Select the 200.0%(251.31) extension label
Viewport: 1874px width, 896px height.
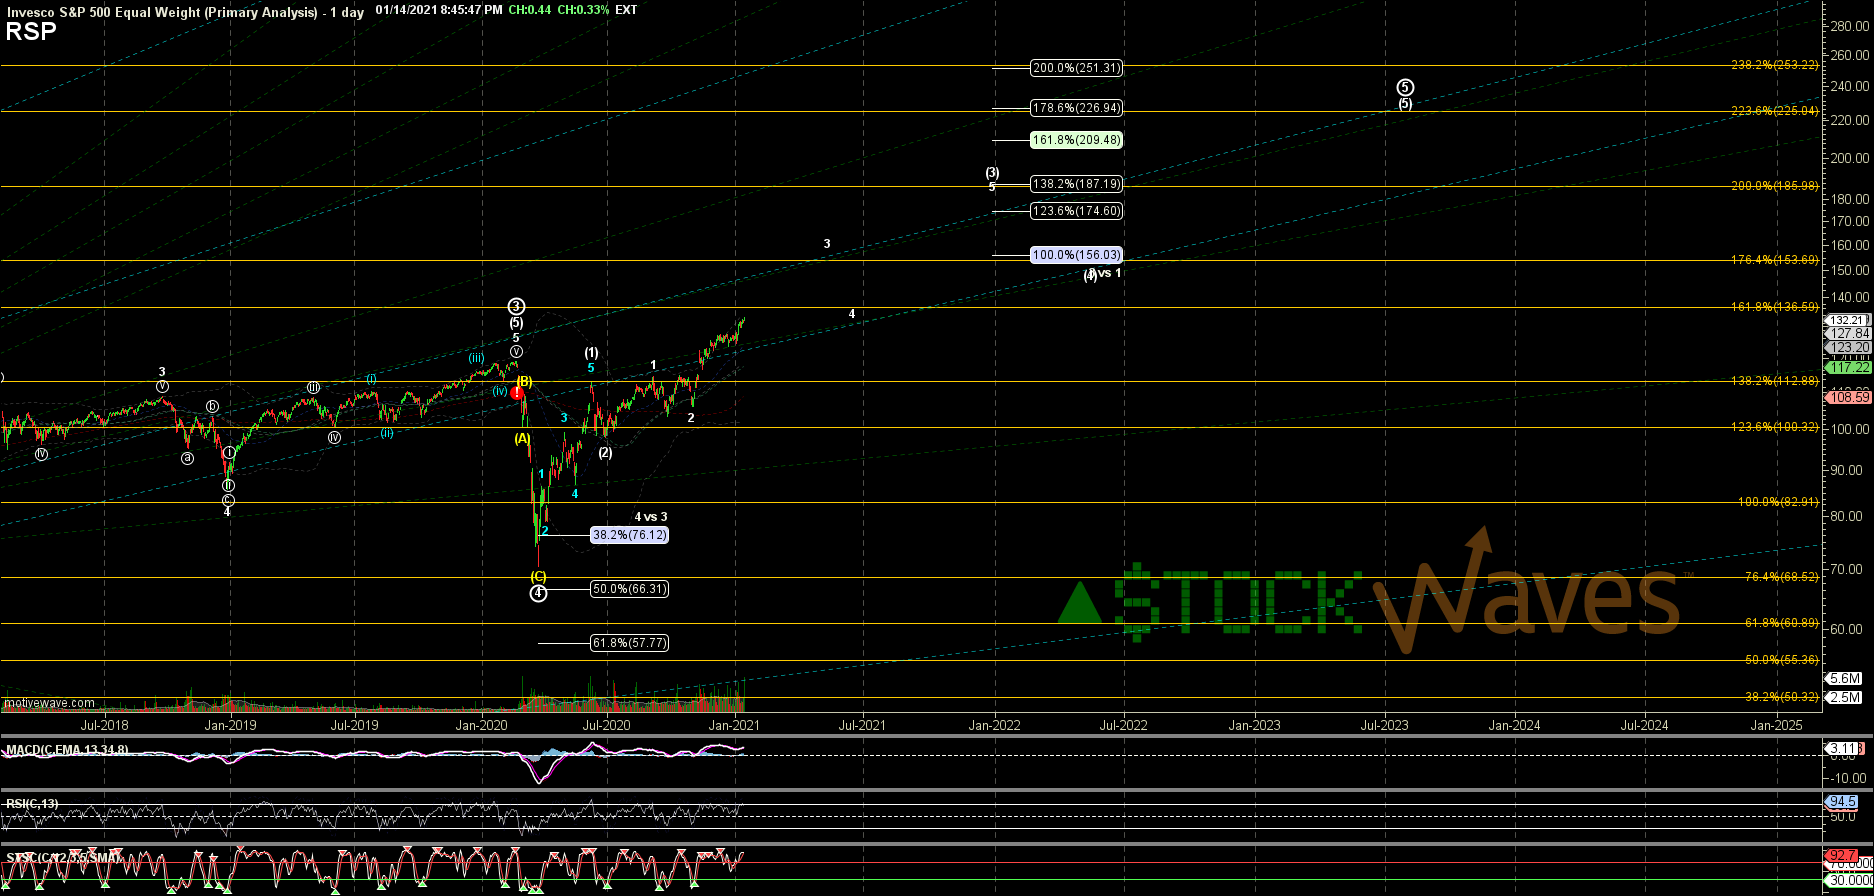1076,68
